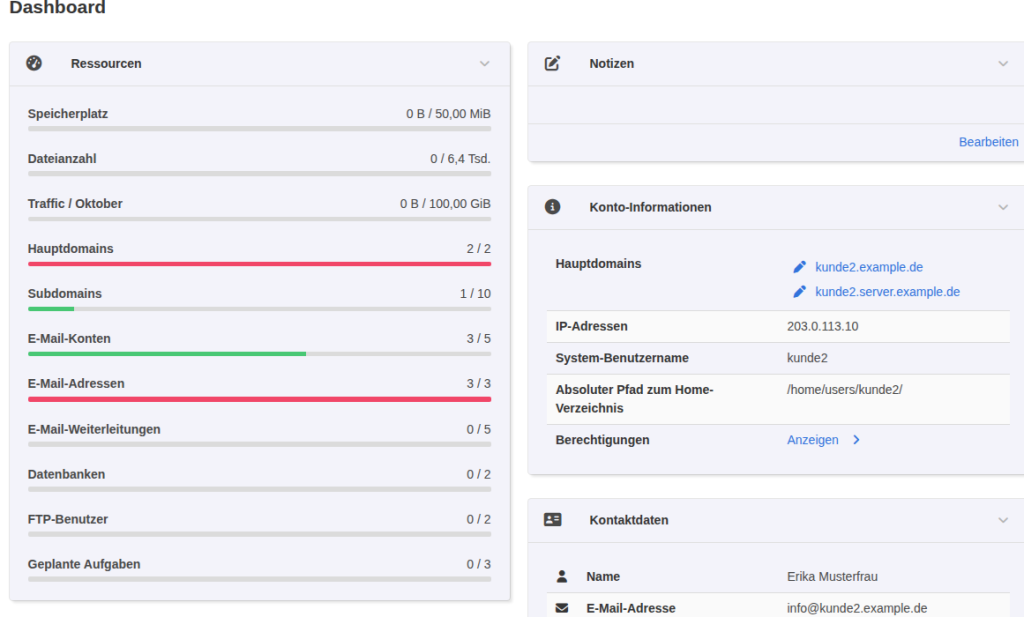
Task: Click the Geplante Aufgaben value 0 / 3
Action: pos(478,565)
